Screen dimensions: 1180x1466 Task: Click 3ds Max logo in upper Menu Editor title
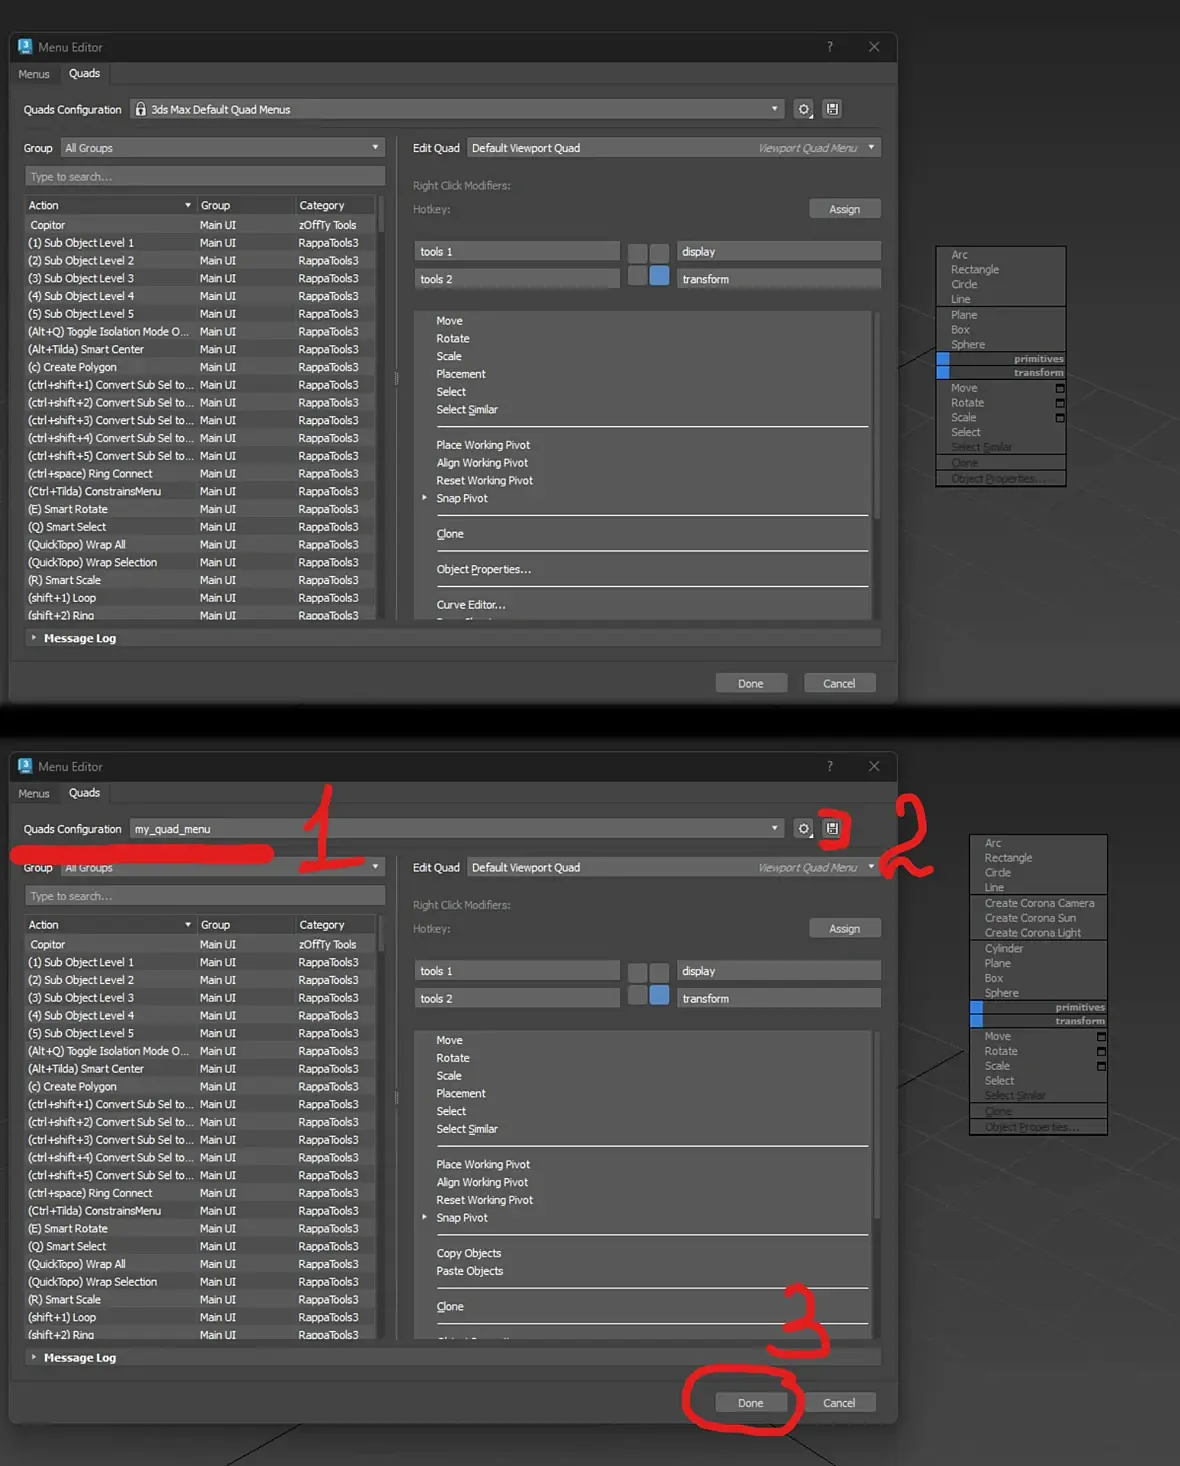point(25,47)
